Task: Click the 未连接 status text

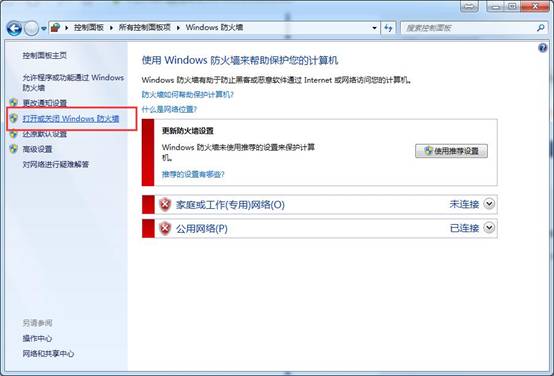Action: [x=464, y=204]
